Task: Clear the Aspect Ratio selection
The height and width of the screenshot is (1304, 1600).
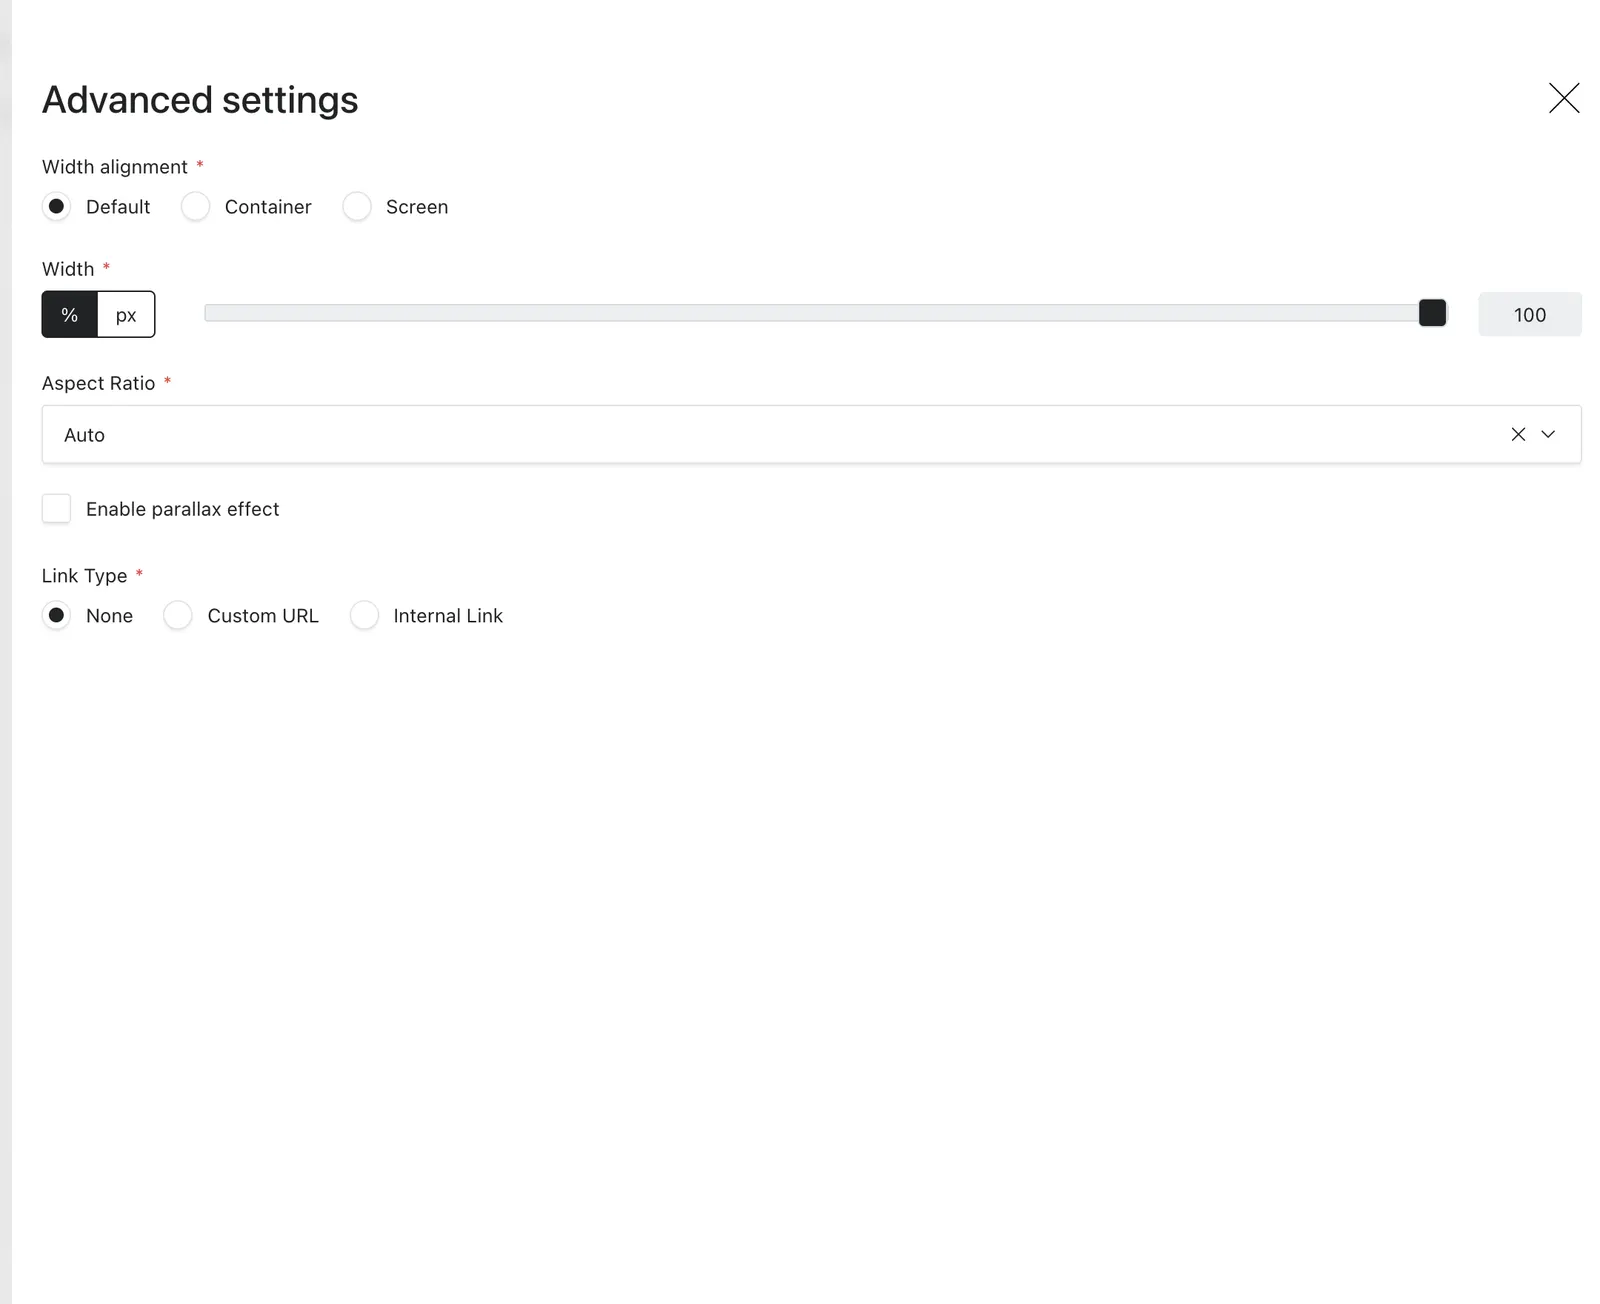Action: point(1518,434)
